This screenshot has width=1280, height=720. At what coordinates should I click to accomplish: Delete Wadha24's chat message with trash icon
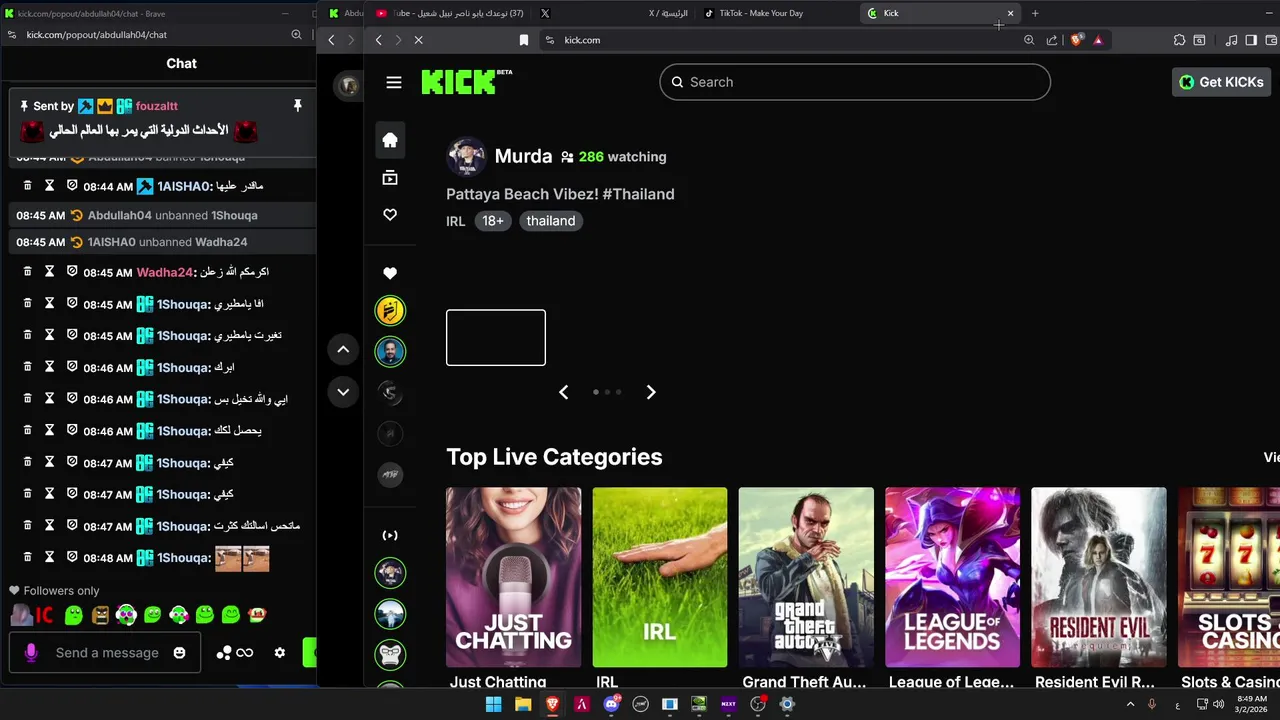click(28, 272)
